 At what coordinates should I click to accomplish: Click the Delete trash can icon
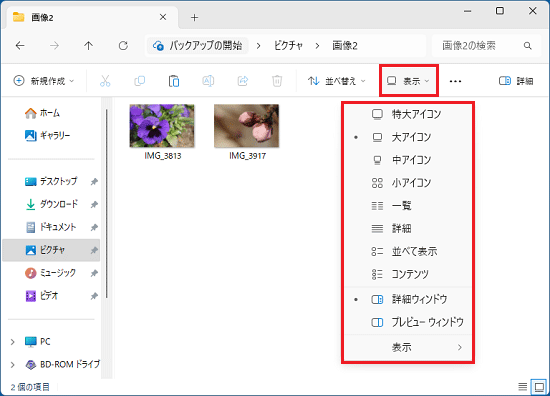(x=277, y=81)
